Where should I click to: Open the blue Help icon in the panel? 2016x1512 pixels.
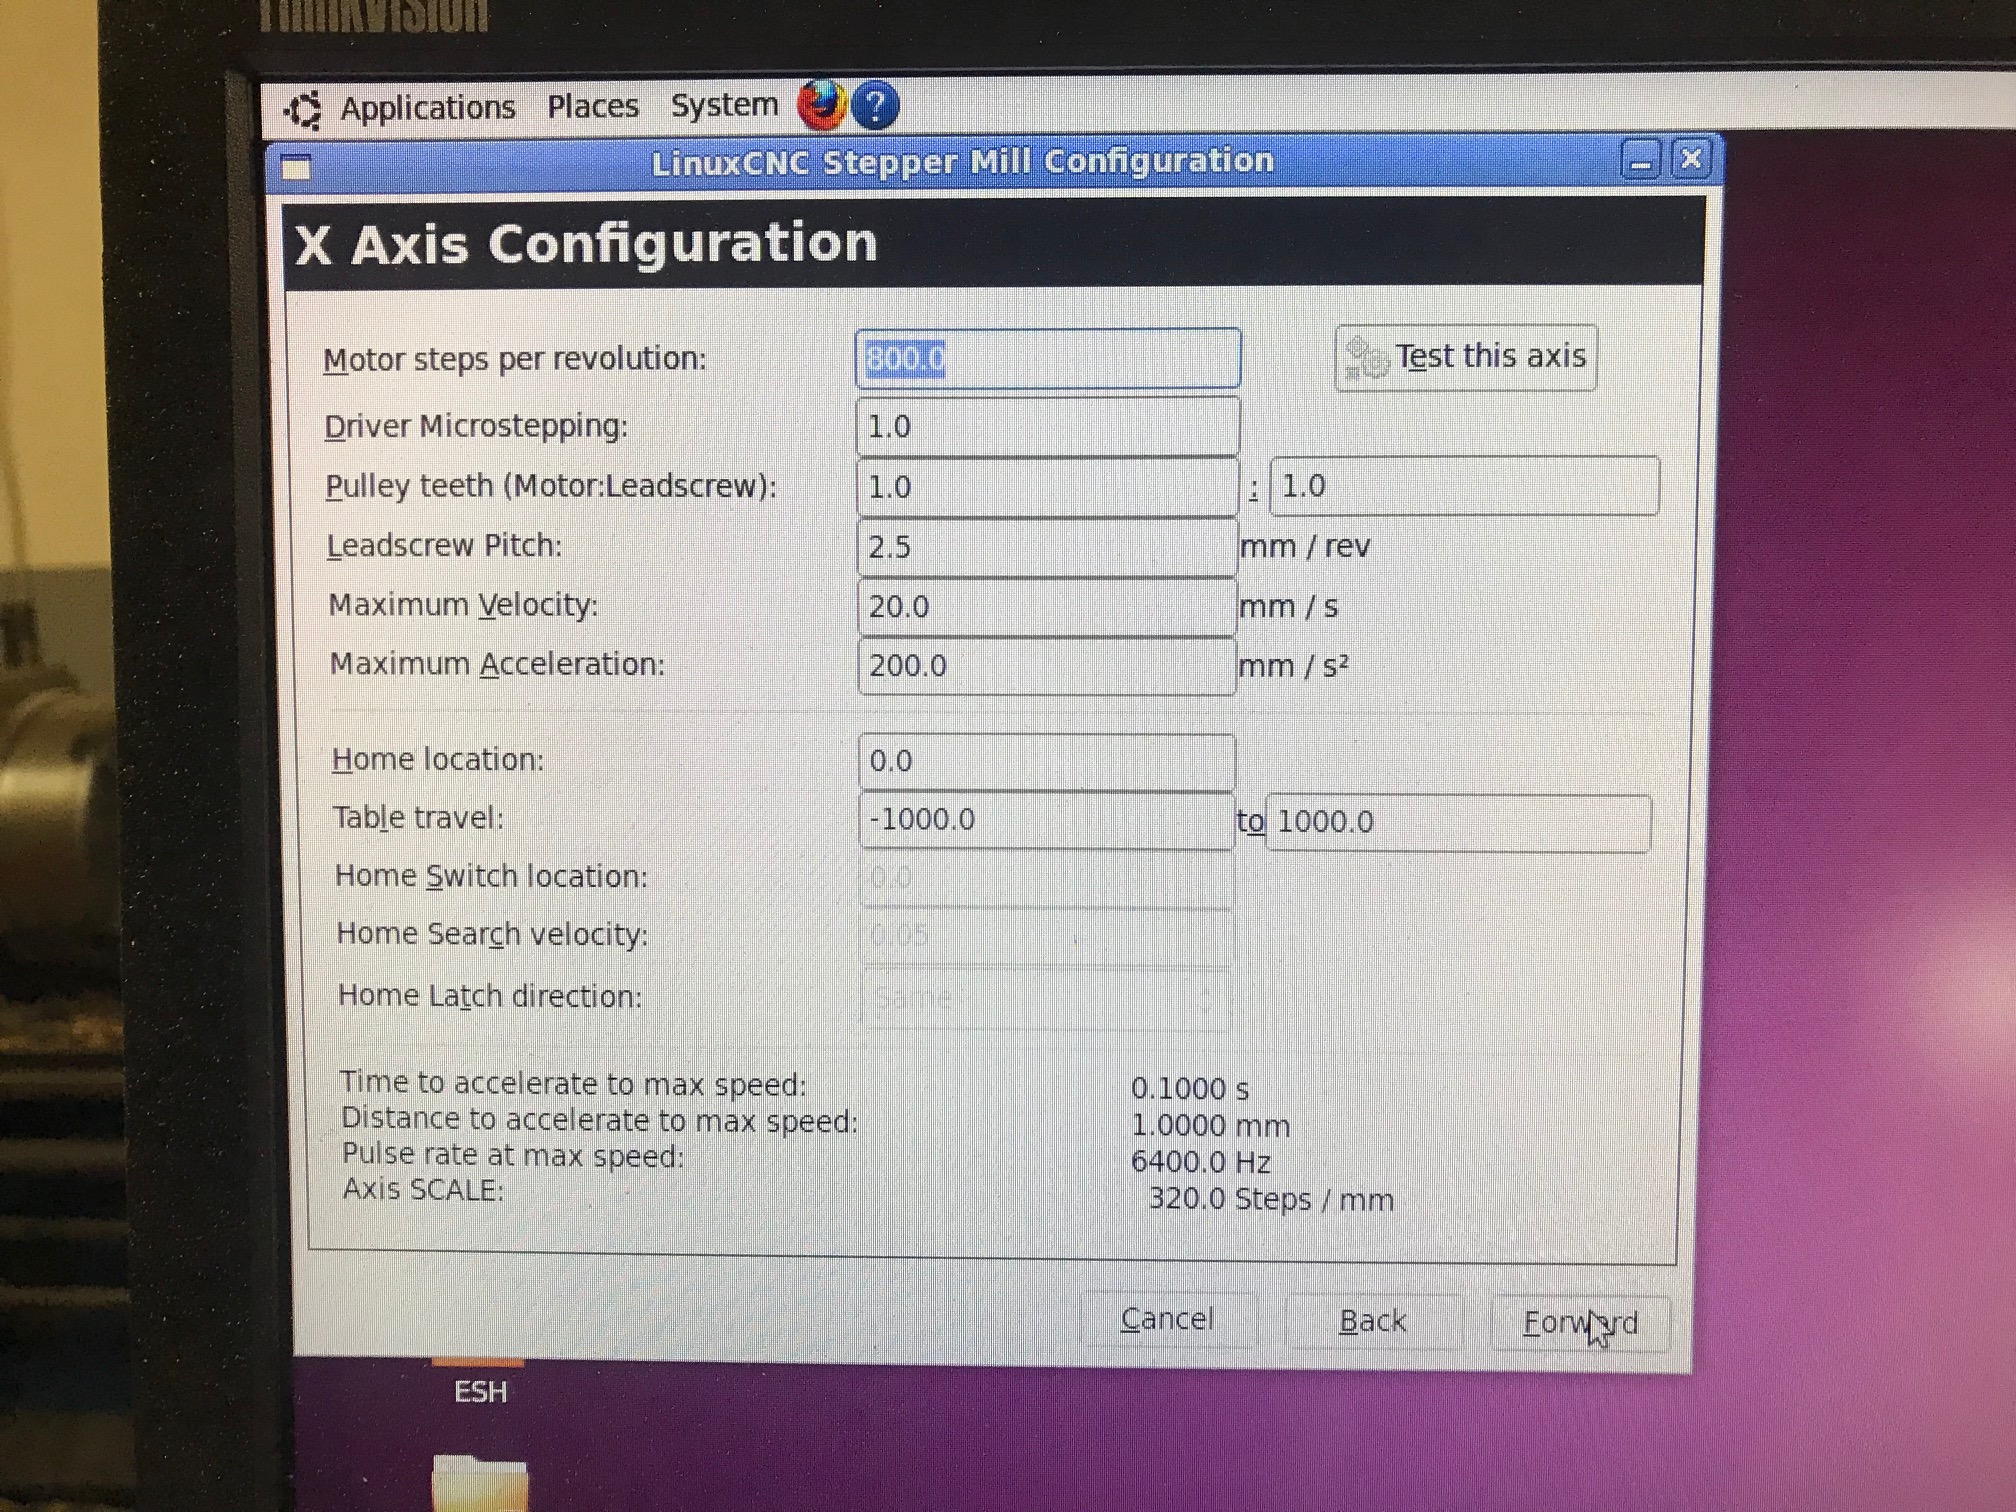(876, 105)
